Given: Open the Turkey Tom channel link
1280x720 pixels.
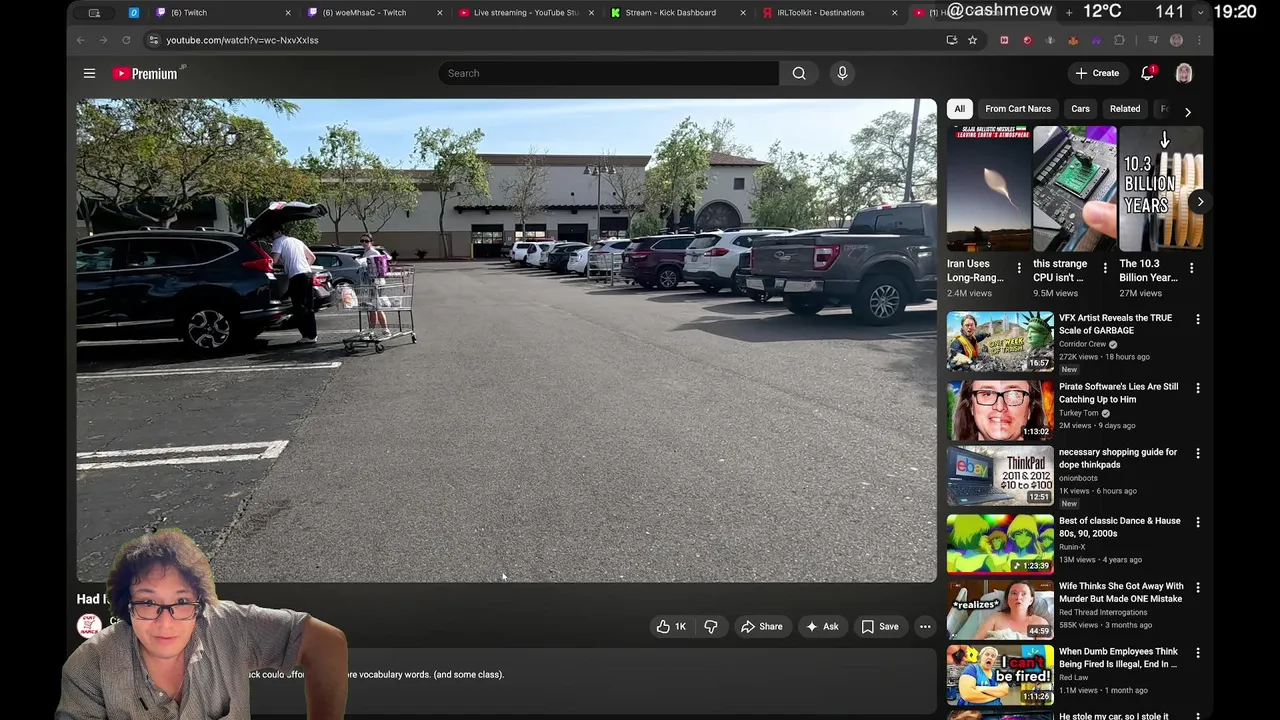Looking at the screenshot, I should (1079, 413).
